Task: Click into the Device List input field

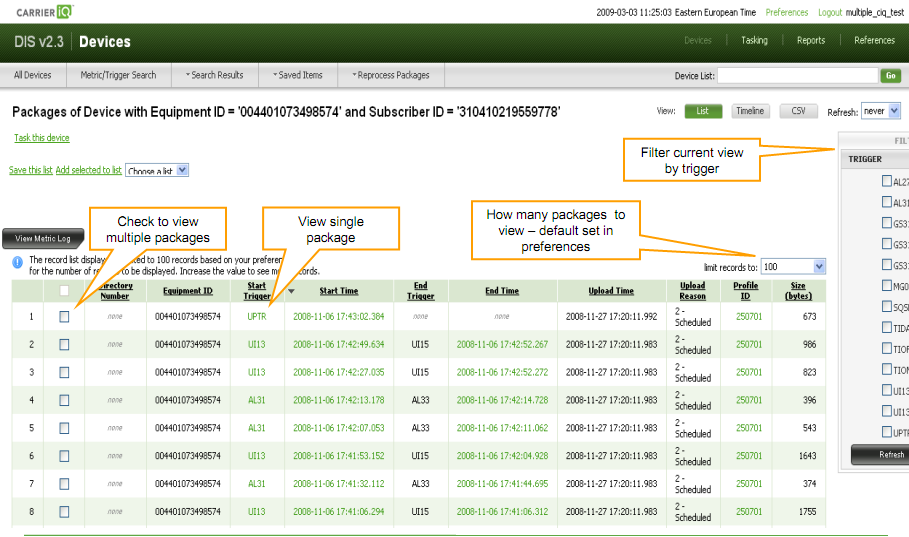Action: tap(797, 76)
